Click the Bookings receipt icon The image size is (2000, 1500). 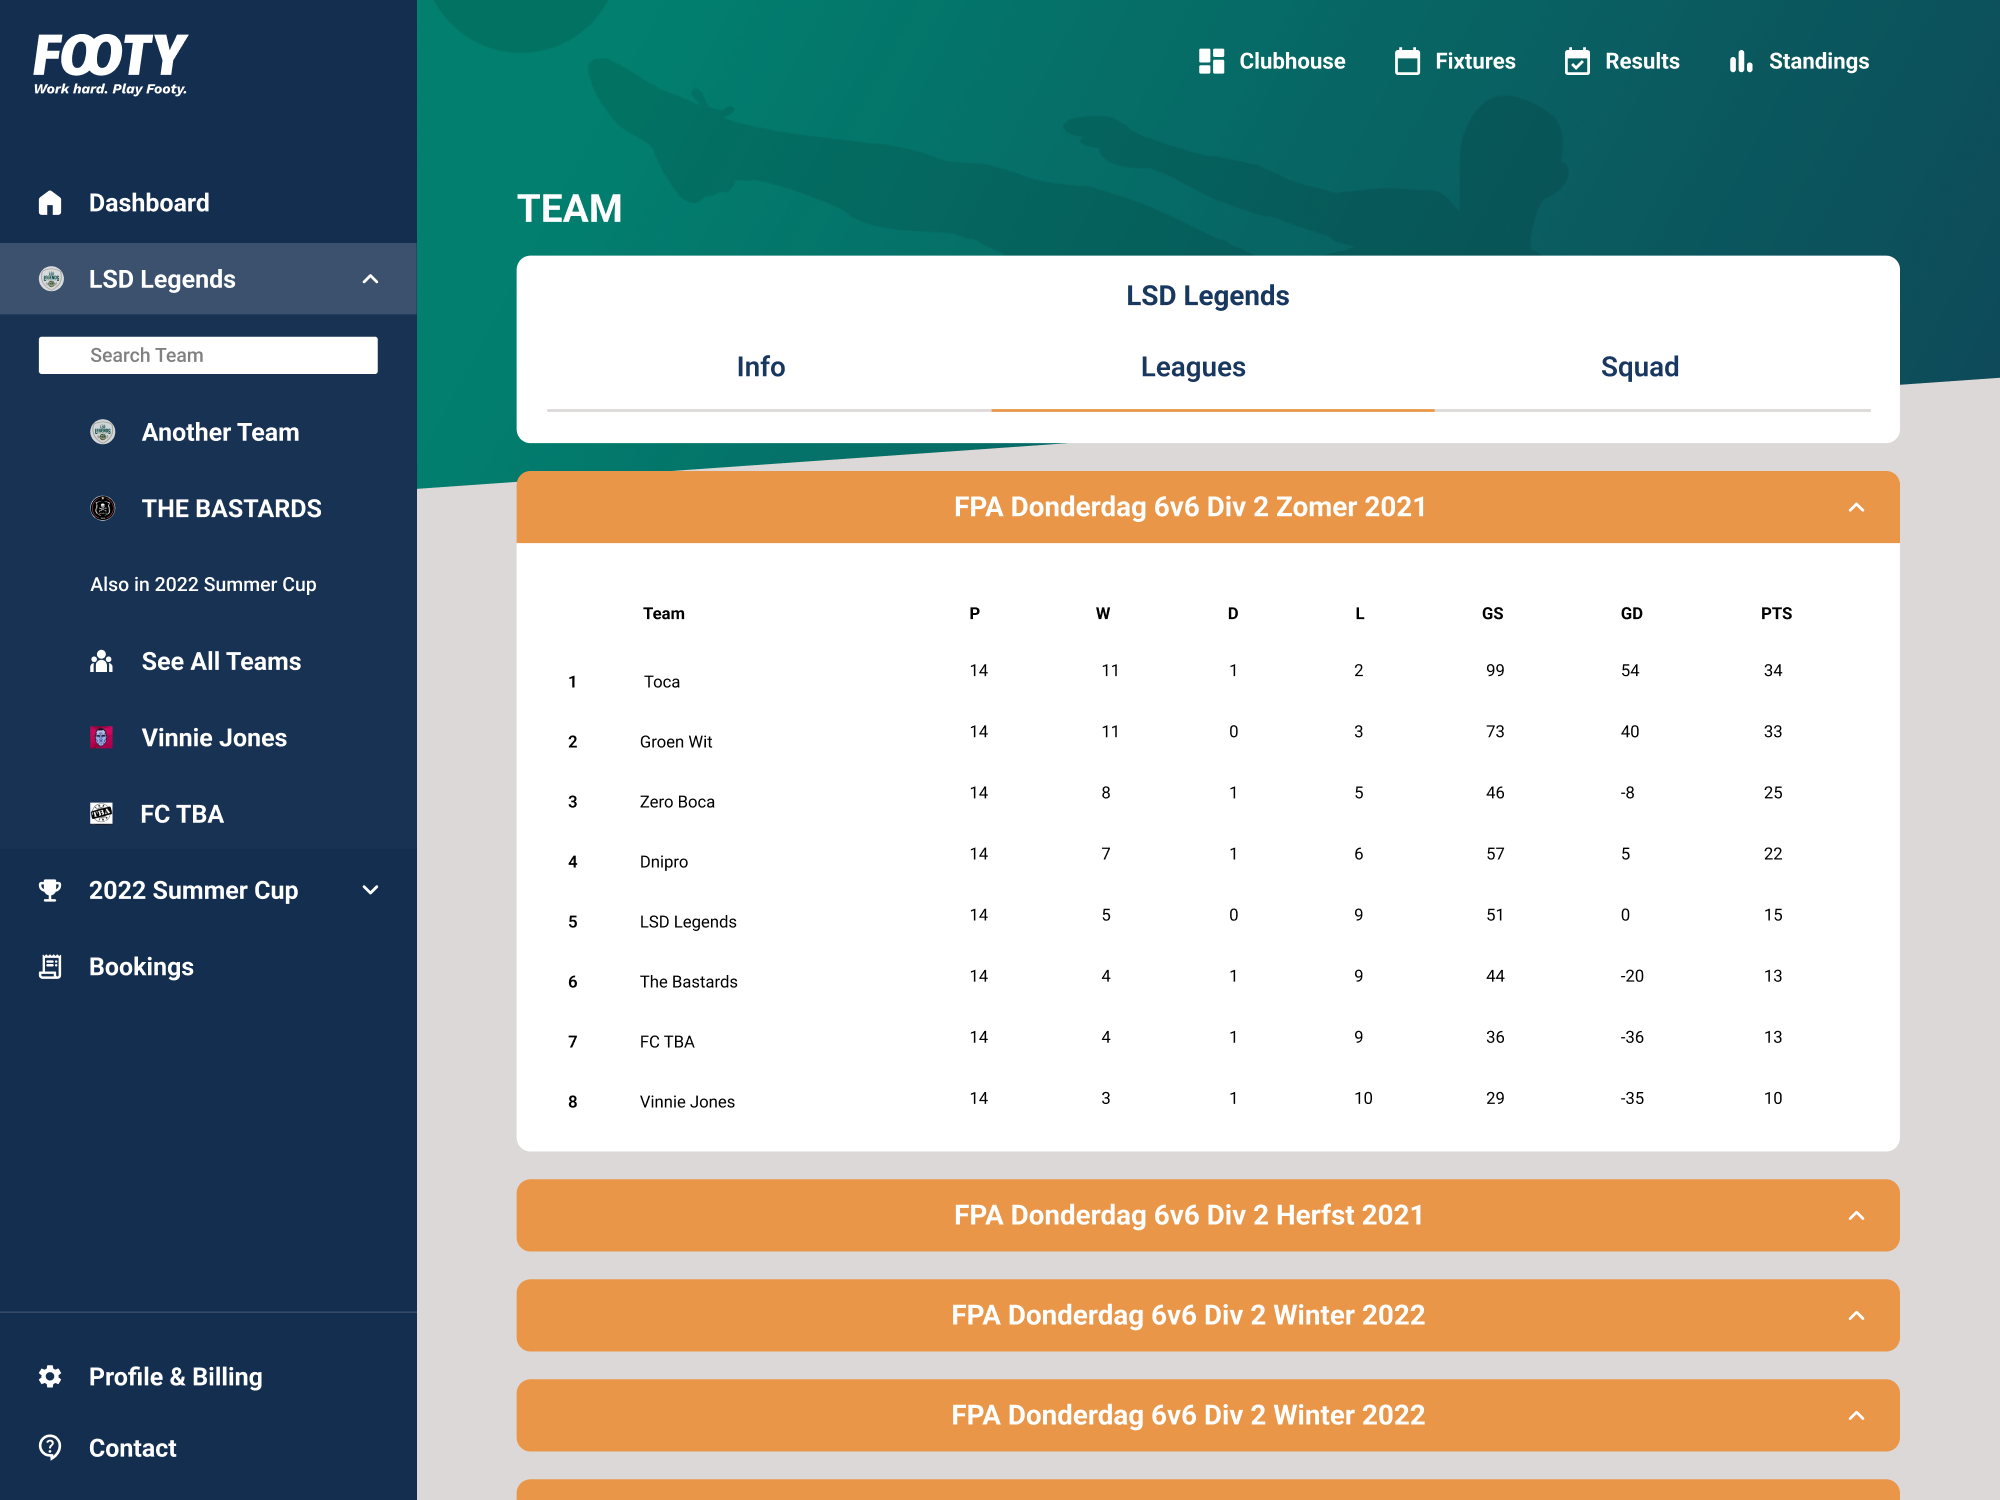pyautogui.click(x=50, y=967)
